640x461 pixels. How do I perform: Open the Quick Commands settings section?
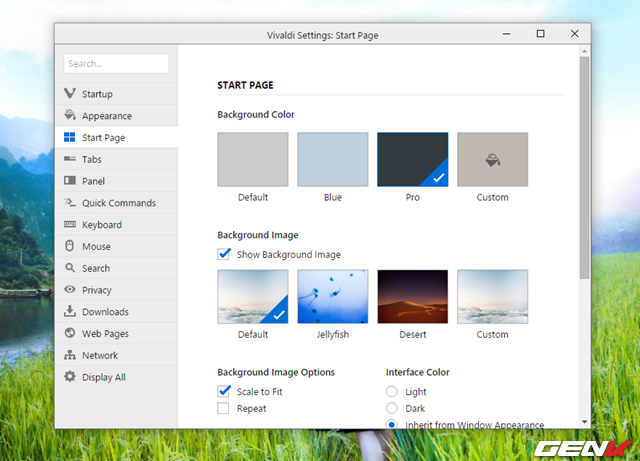pos(118,203)
